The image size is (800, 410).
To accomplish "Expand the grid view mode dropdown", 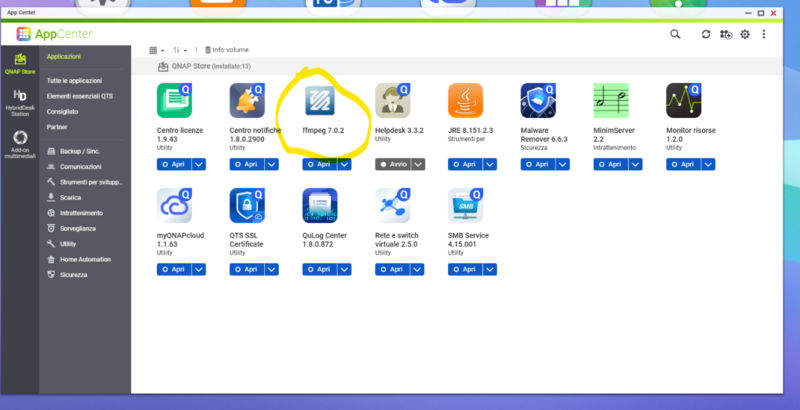I will click(157, 49).
